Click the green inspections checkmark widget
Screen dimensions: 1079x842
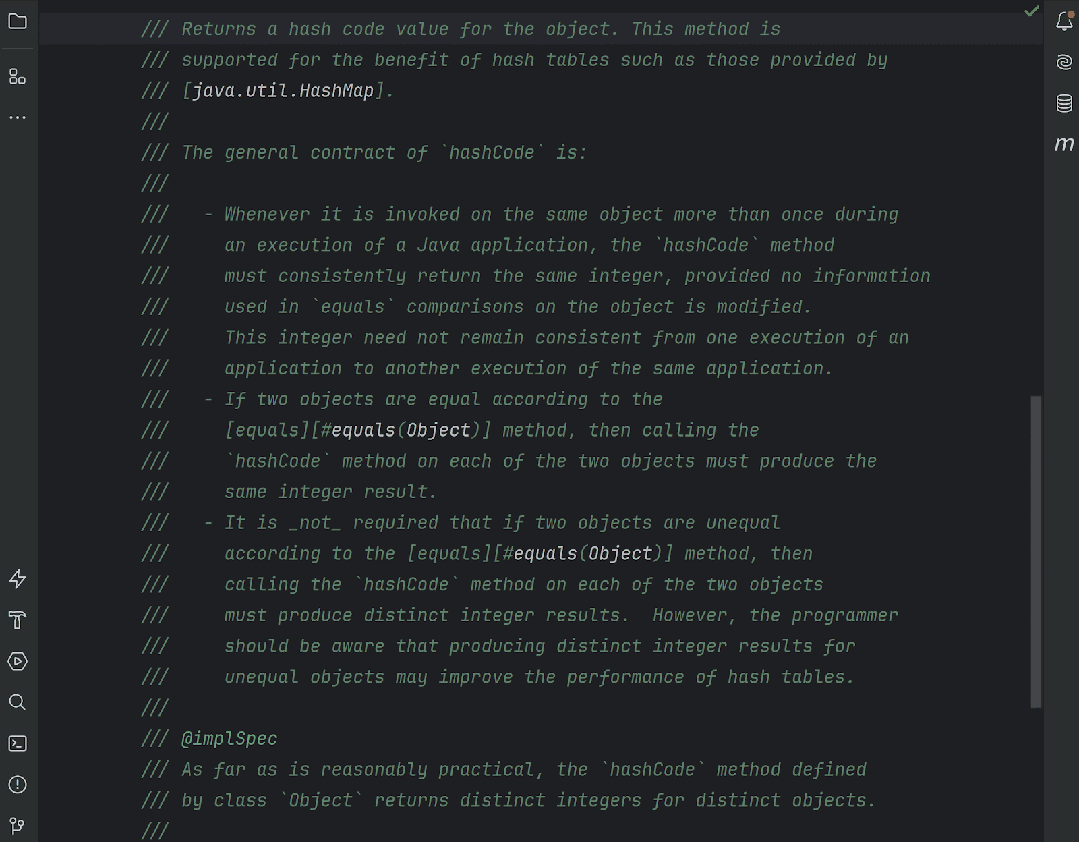click(1031, 12)
